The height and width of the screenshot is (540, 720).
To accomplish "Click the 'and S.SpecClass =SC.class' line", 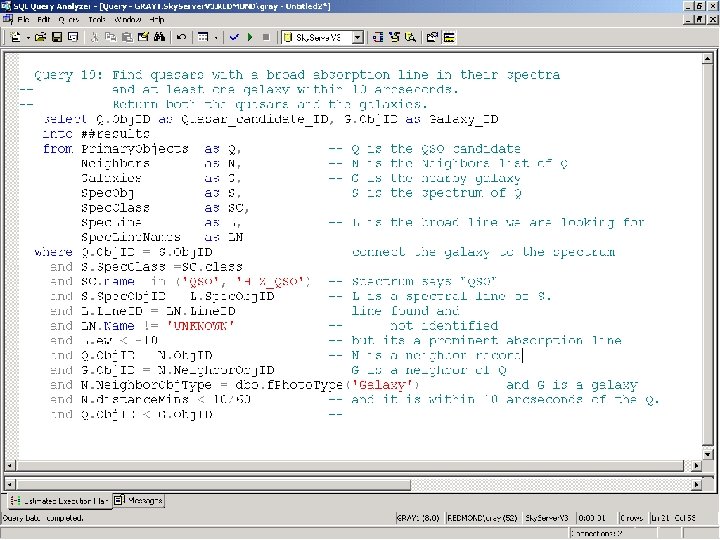I will click(x=146, y=267).
